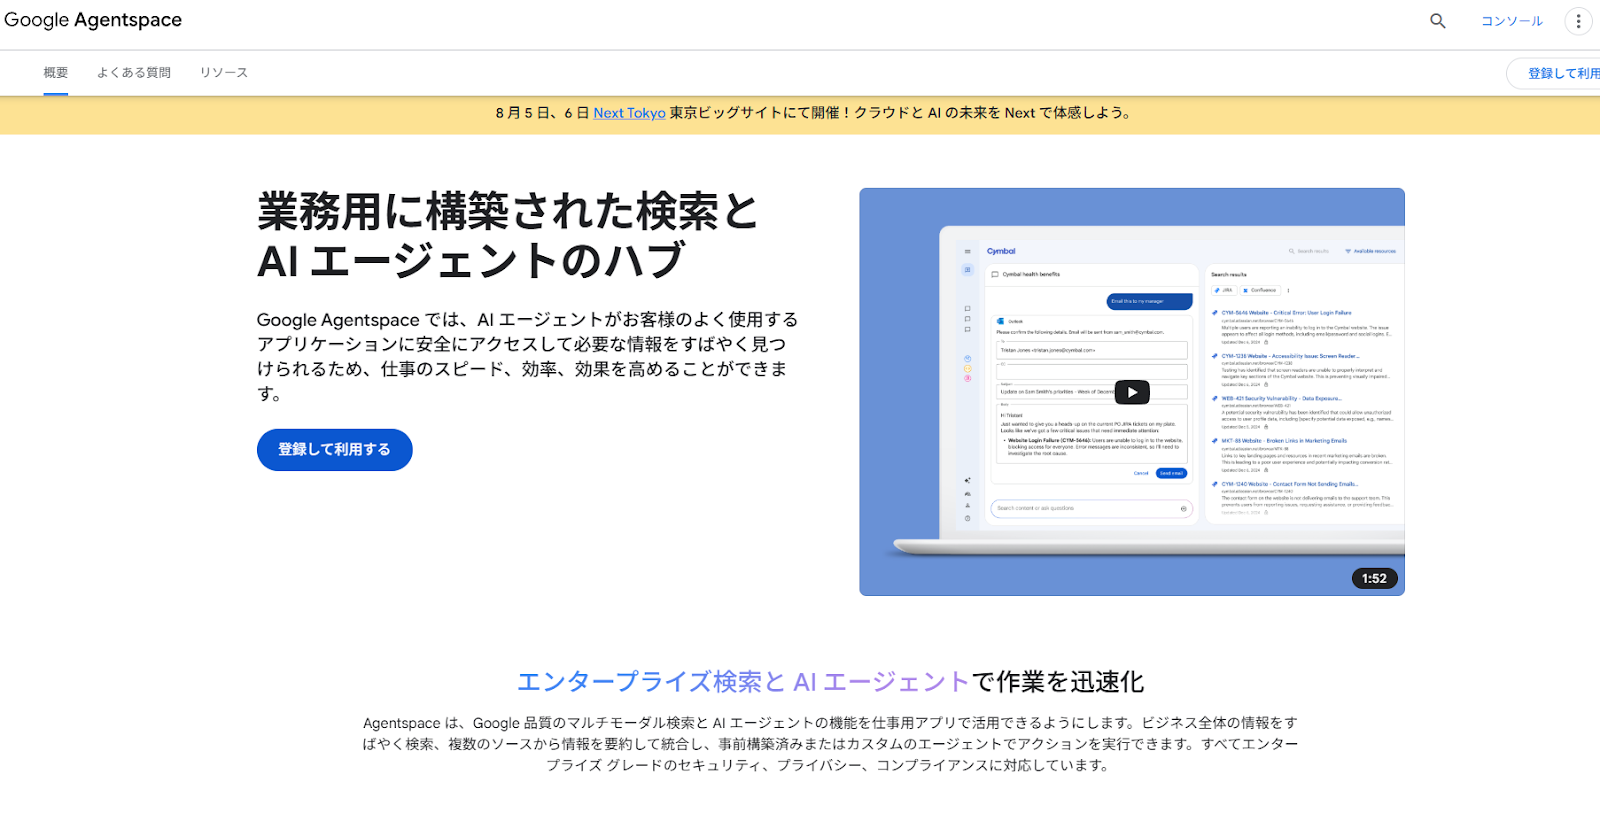This screenshot has width=1600, height=813.
Task: Click the paragraph starting Agentspace は、Google 品質
Action: coord(830,744)
